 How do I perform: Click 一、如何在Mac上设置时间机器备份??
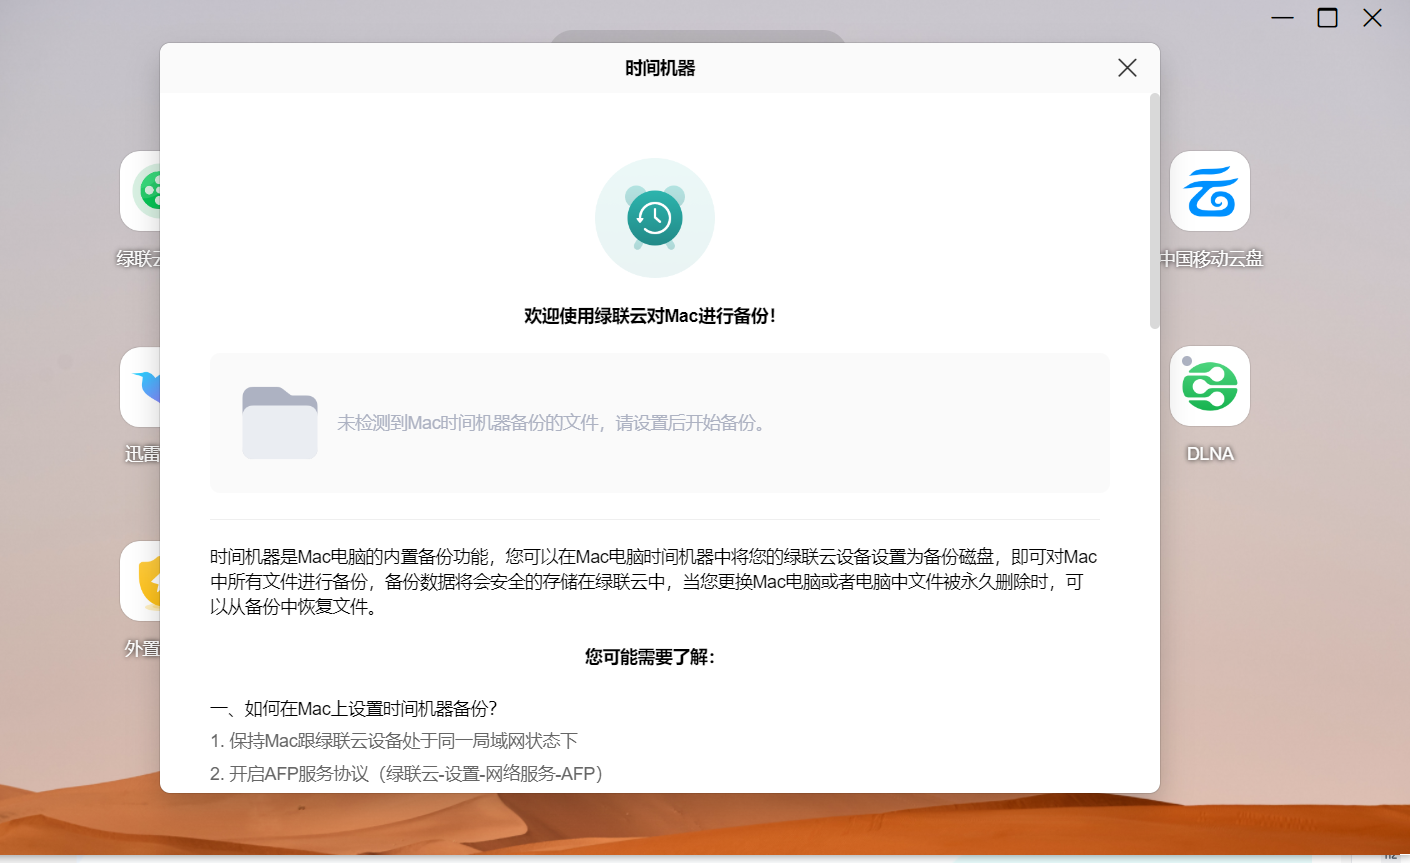coord(354,709)
